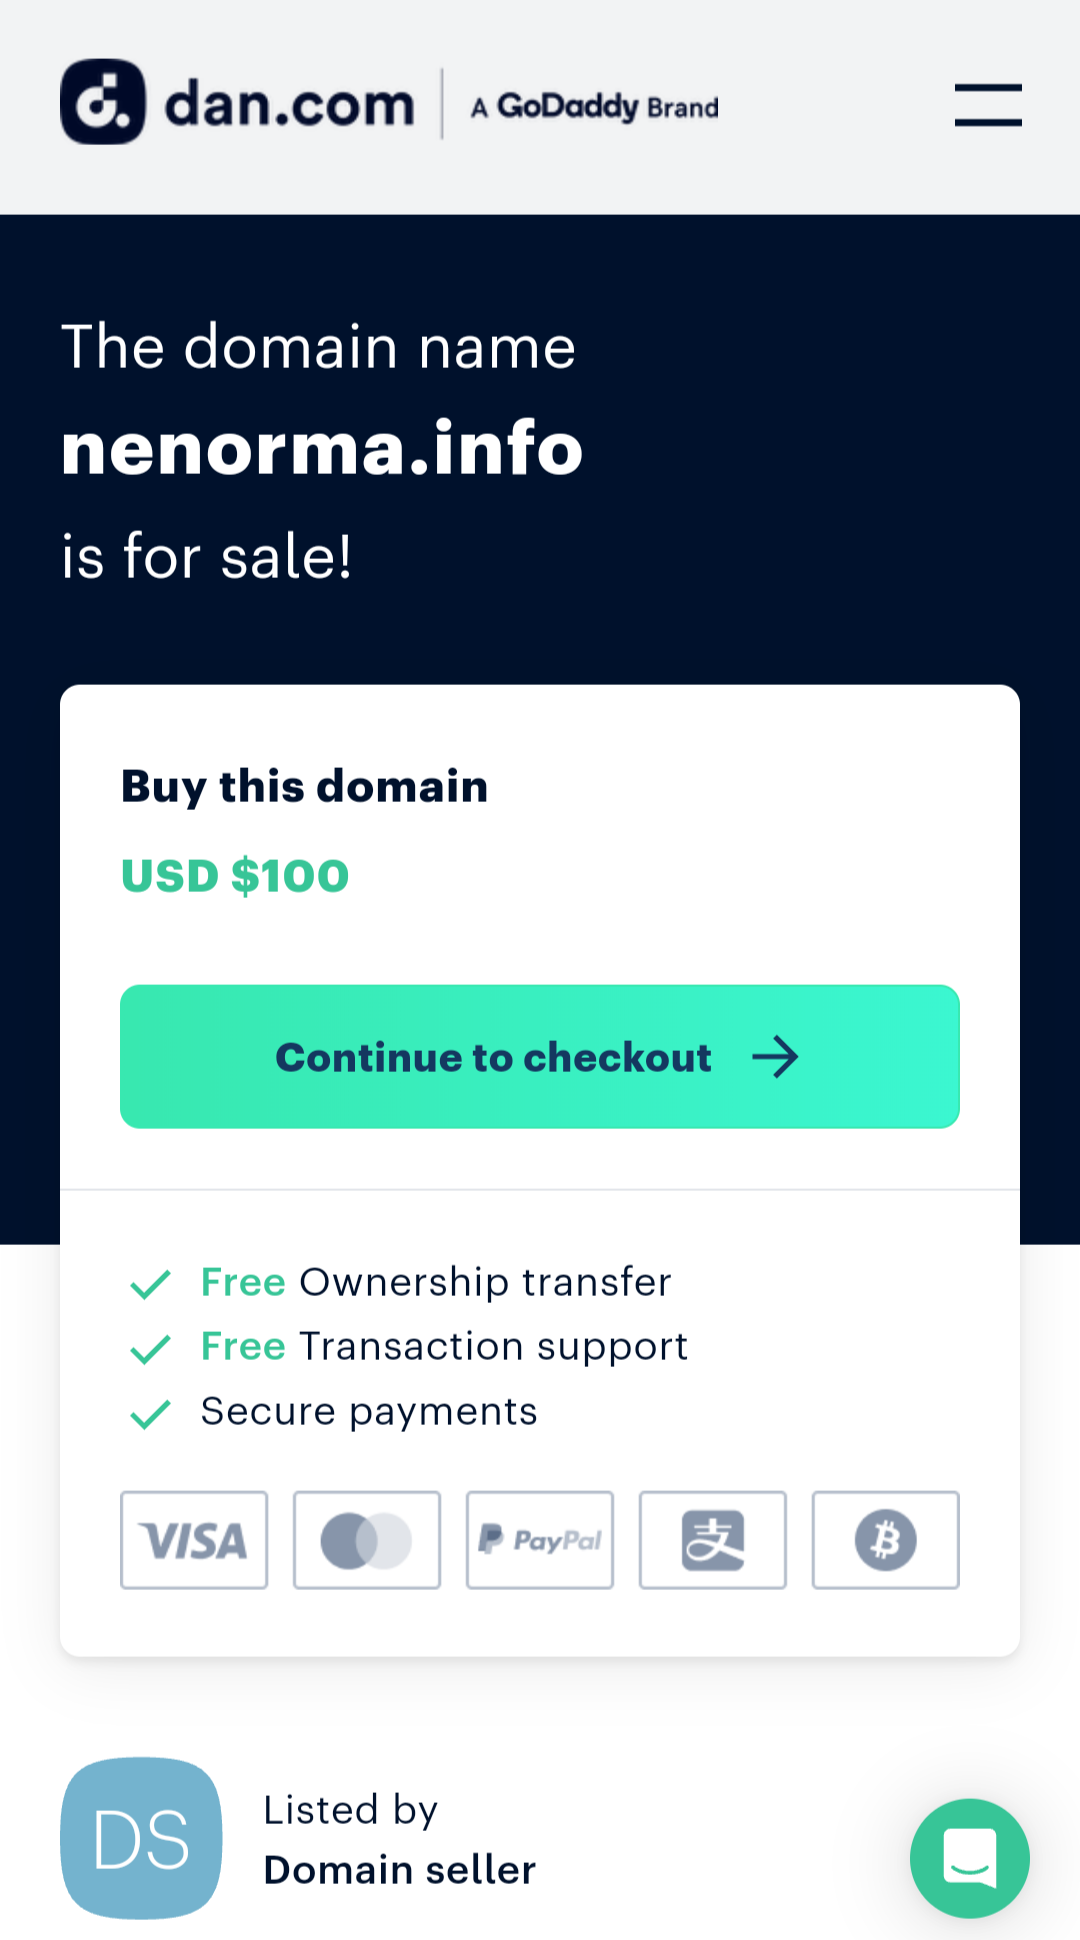Click the dan.com wordmark text

(x=289, y=105)
